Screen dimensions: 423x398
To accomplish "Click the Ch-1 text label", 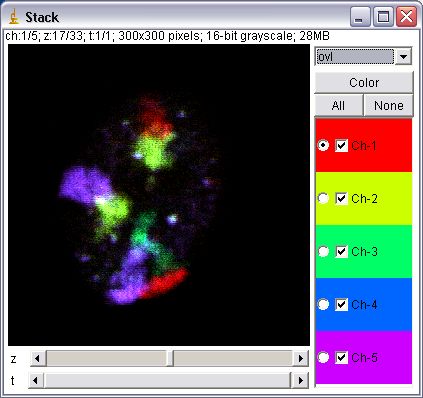I will (x=364, y=145).
